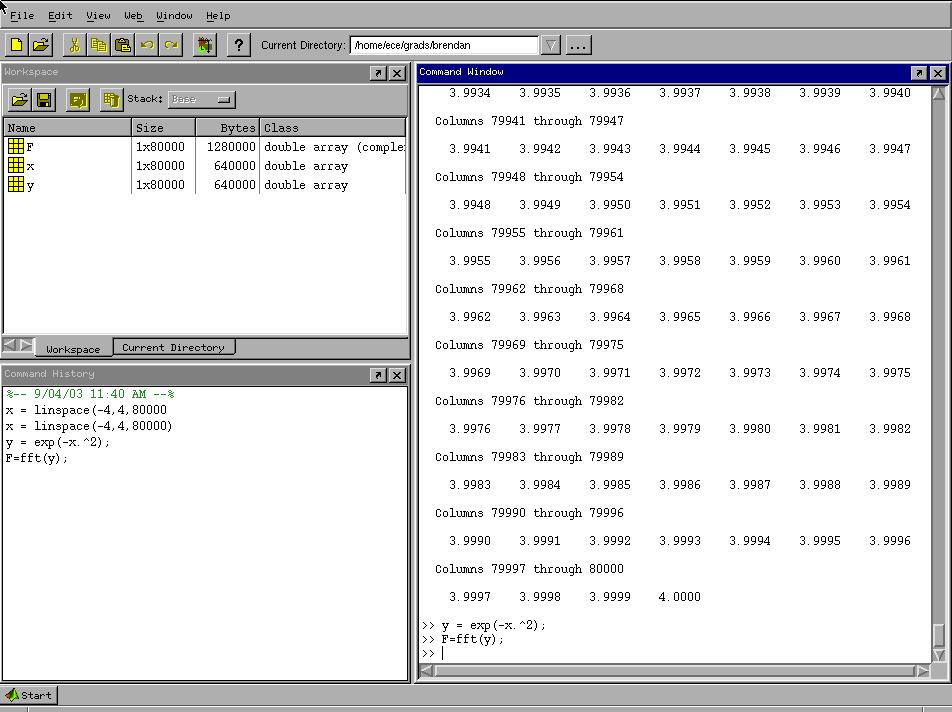Click the value '4.0000' in Command Window
This screenshot has width=952, height=712.
(679, 597)
